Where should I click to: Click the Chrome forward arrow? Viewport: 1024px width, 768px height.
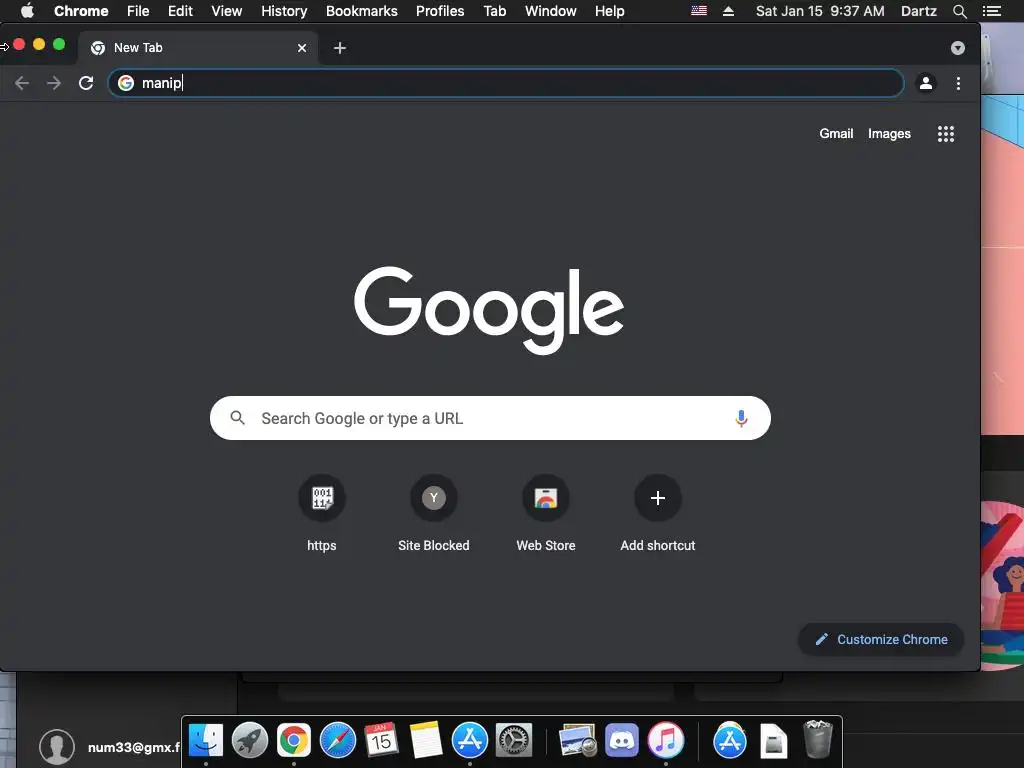(x=54, y=83)
